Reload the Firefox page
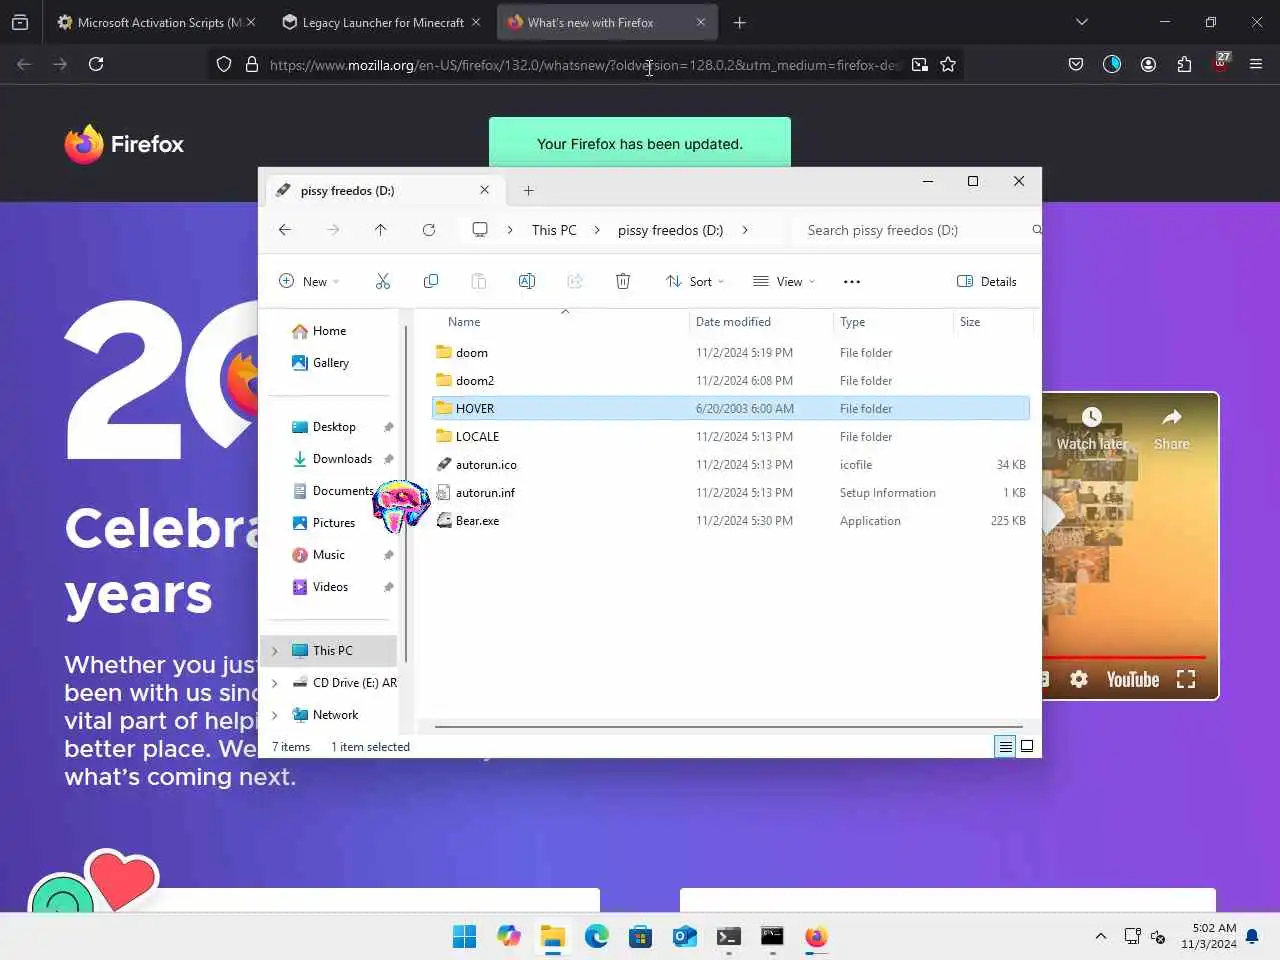The image size is (1280, 960). click(96, 64)
